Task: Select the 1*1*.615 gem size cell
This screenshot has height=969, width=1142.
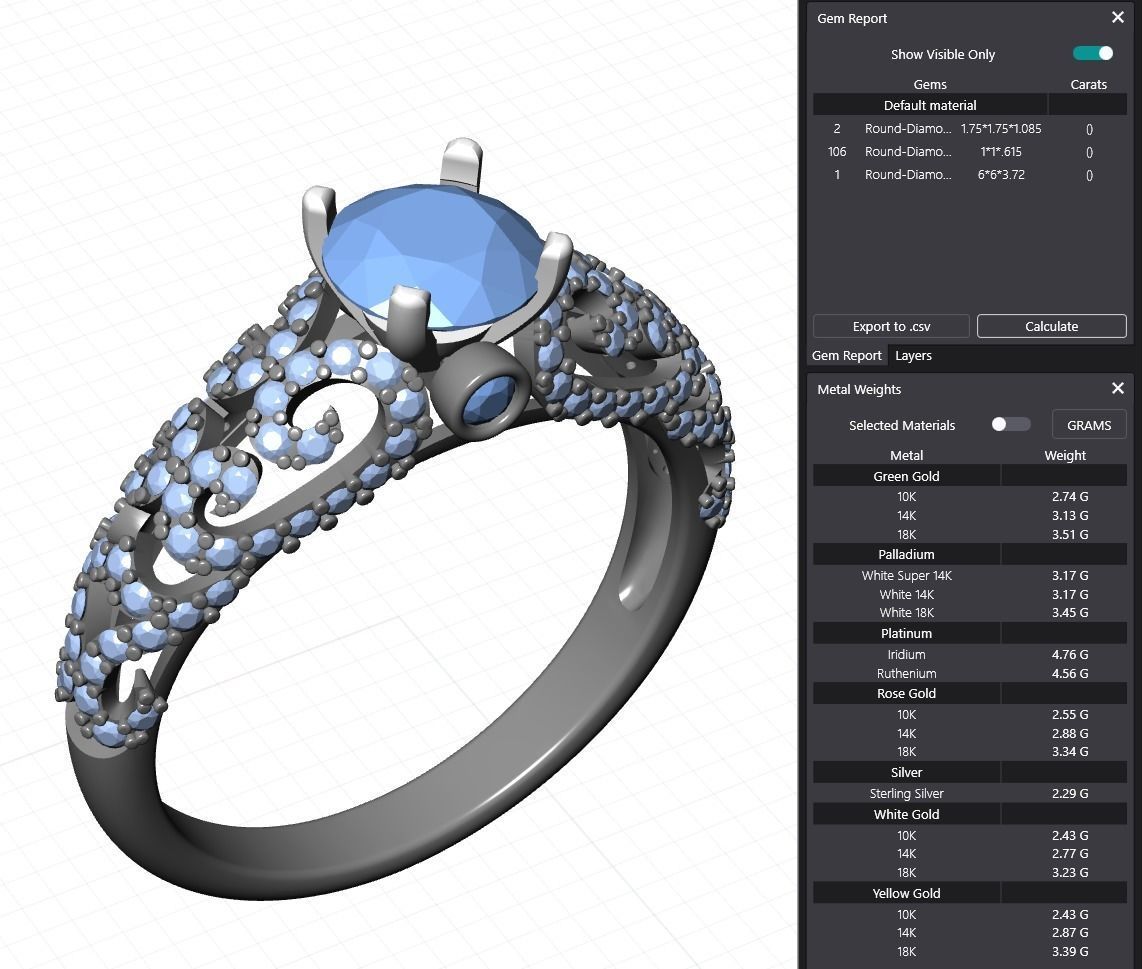Action: [1001, 152]
